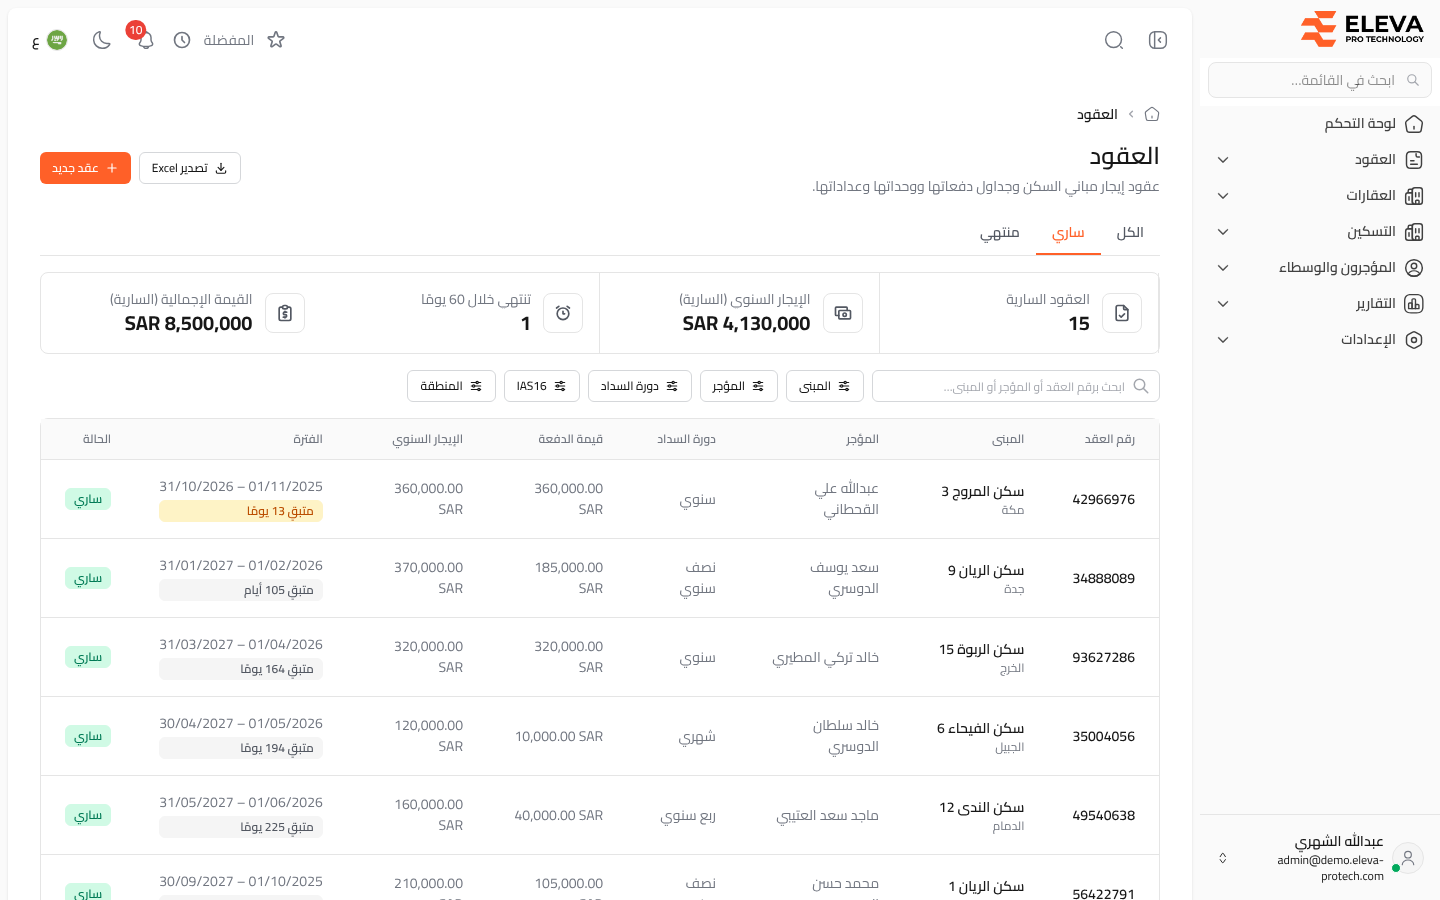The height and width of the screenshot is (900, 1440).
Task: Click the ELEVA Pro Technology logo
Action: tap(1362, 29)
